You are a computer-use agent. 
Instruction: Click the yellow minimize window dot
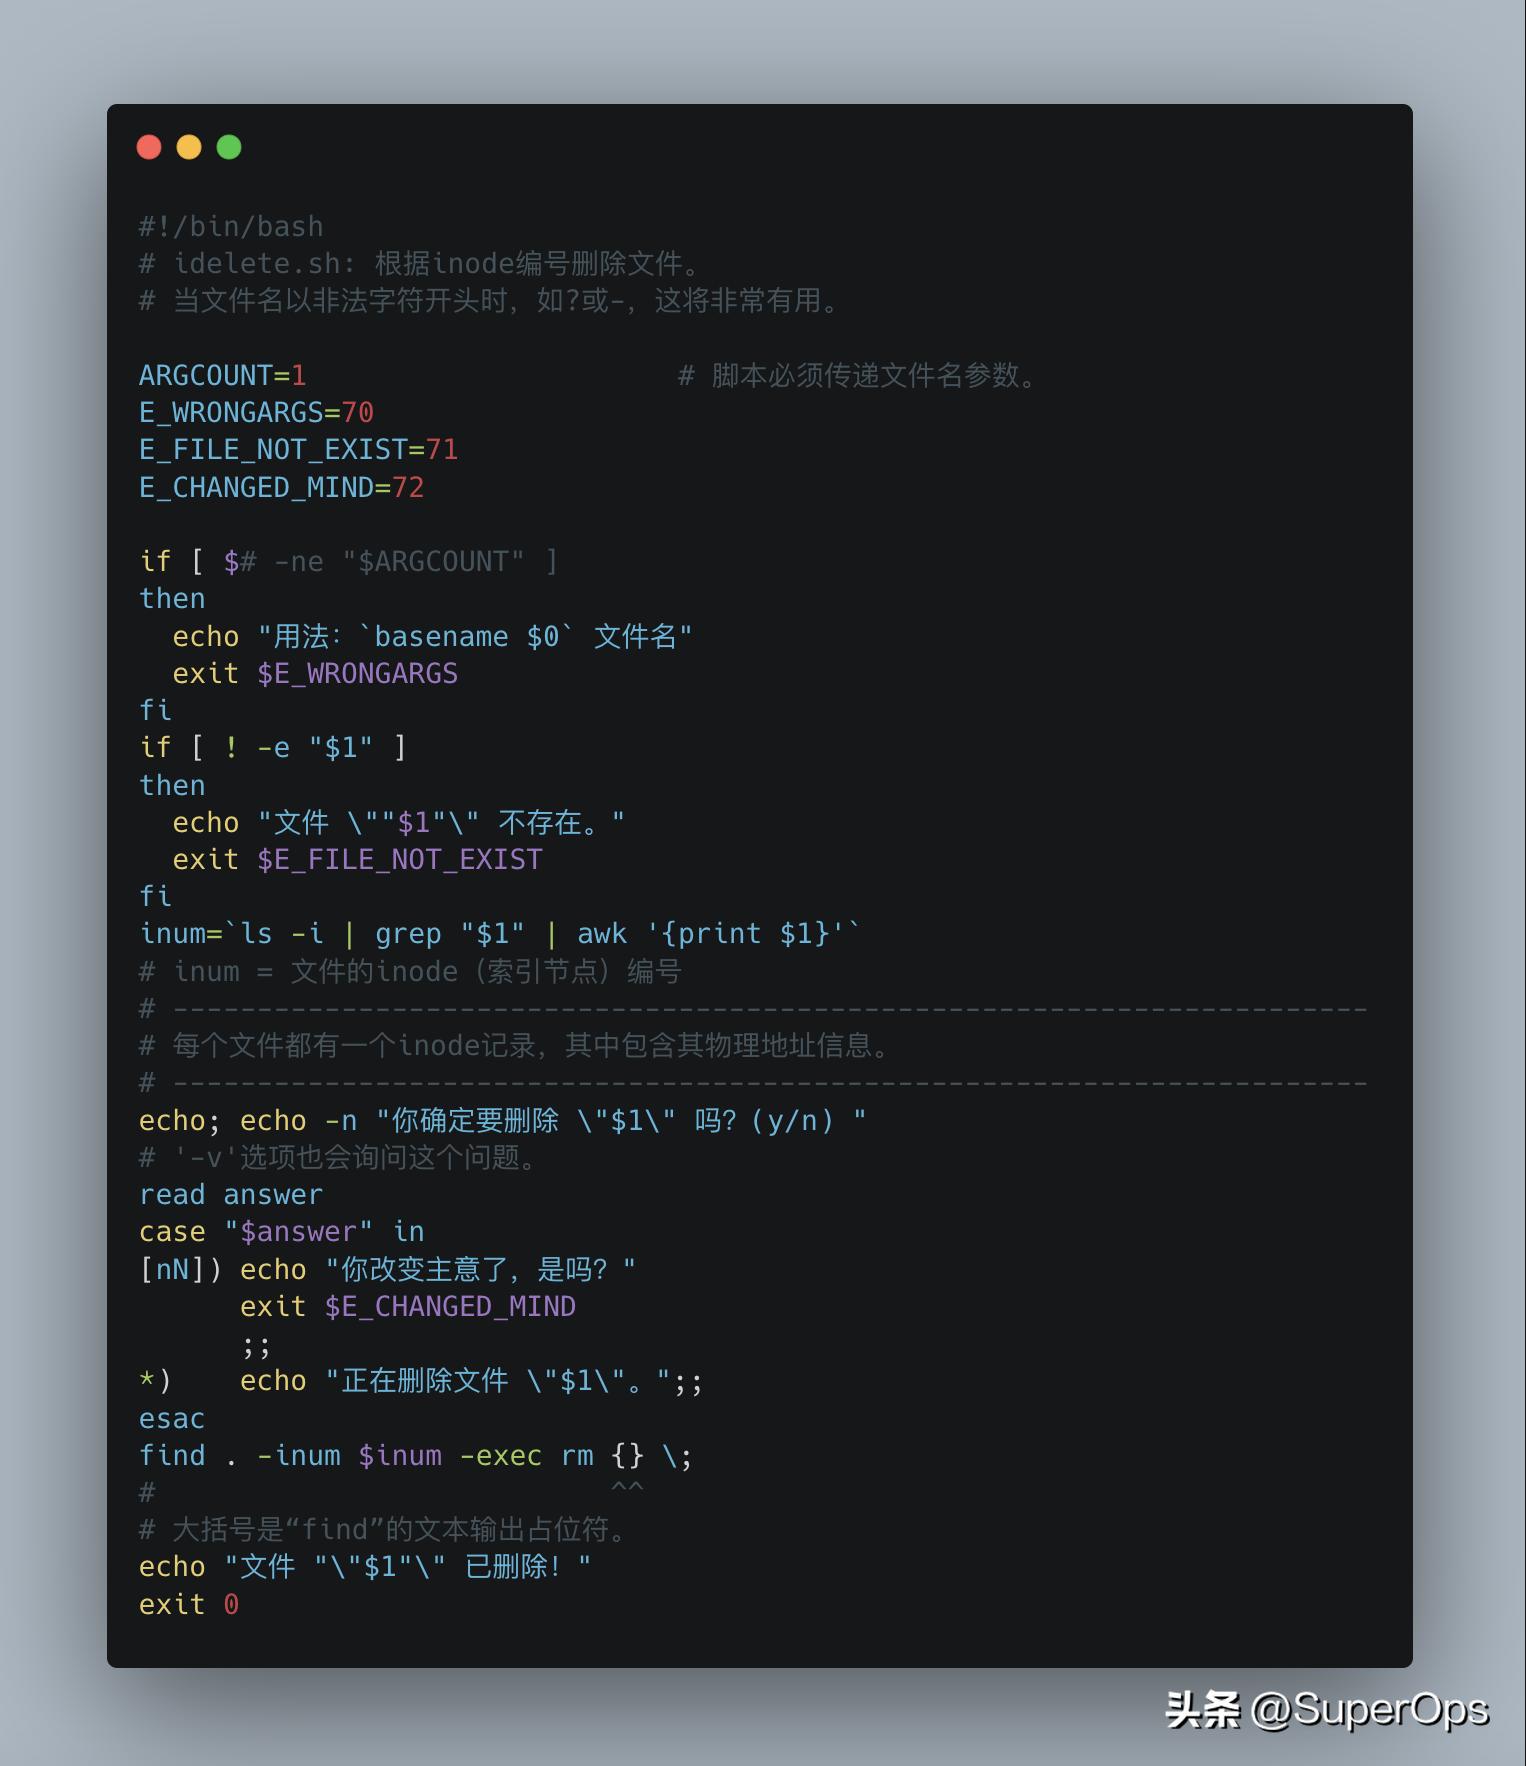pos(189,147)
